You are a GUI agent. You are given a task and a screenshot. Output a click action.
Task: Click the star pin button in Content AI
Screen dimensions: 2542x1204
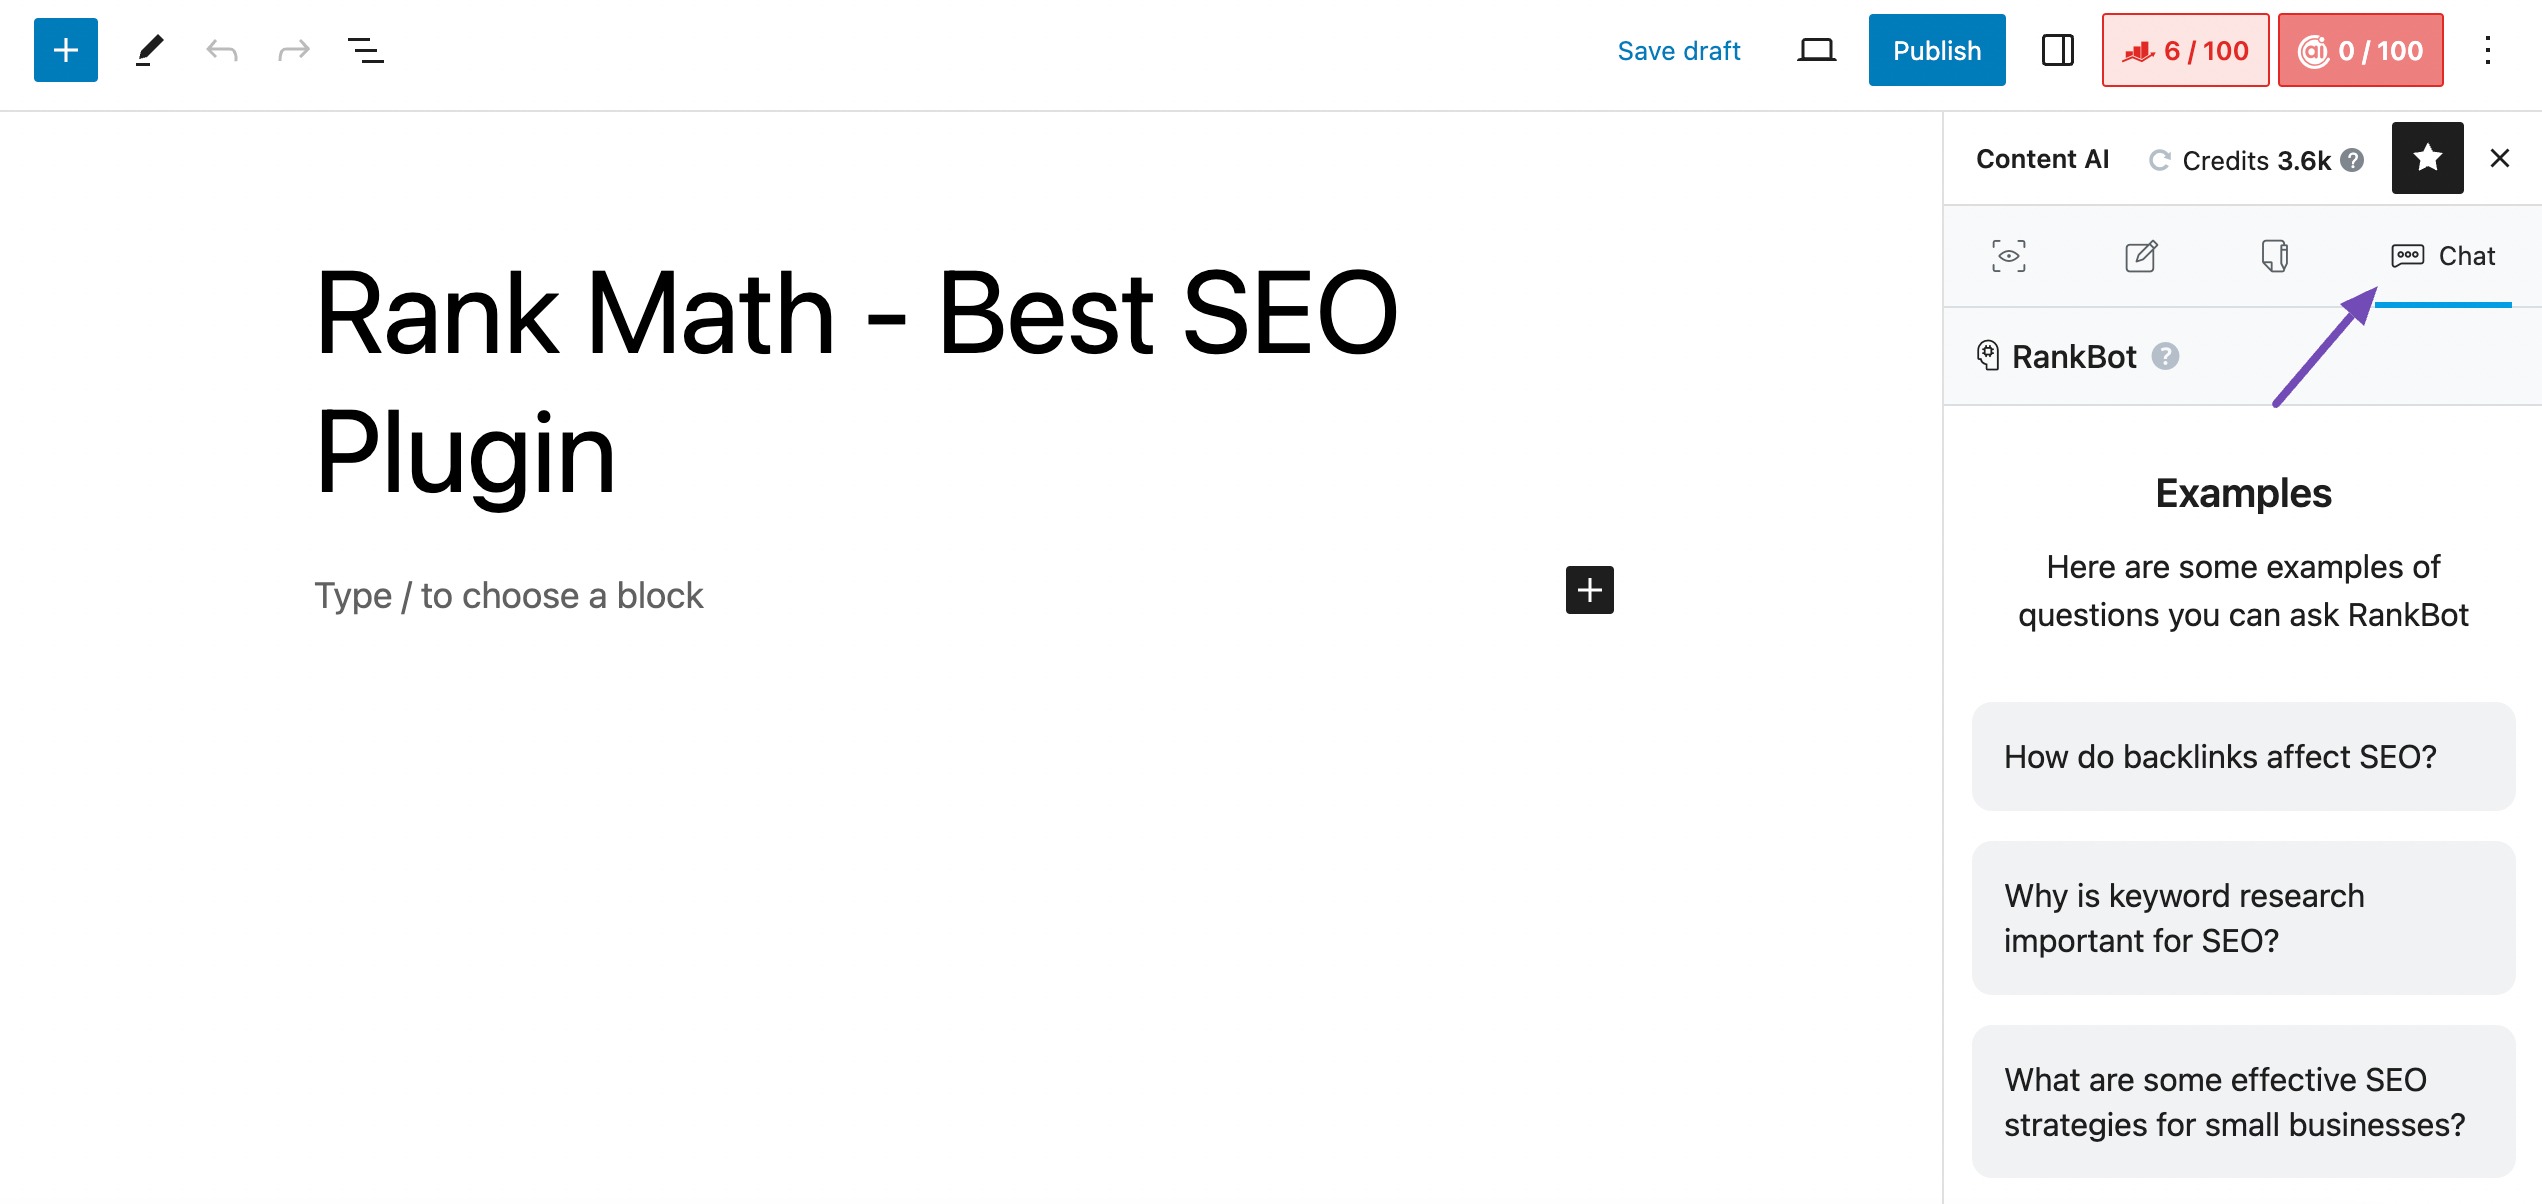[2427, 158]
